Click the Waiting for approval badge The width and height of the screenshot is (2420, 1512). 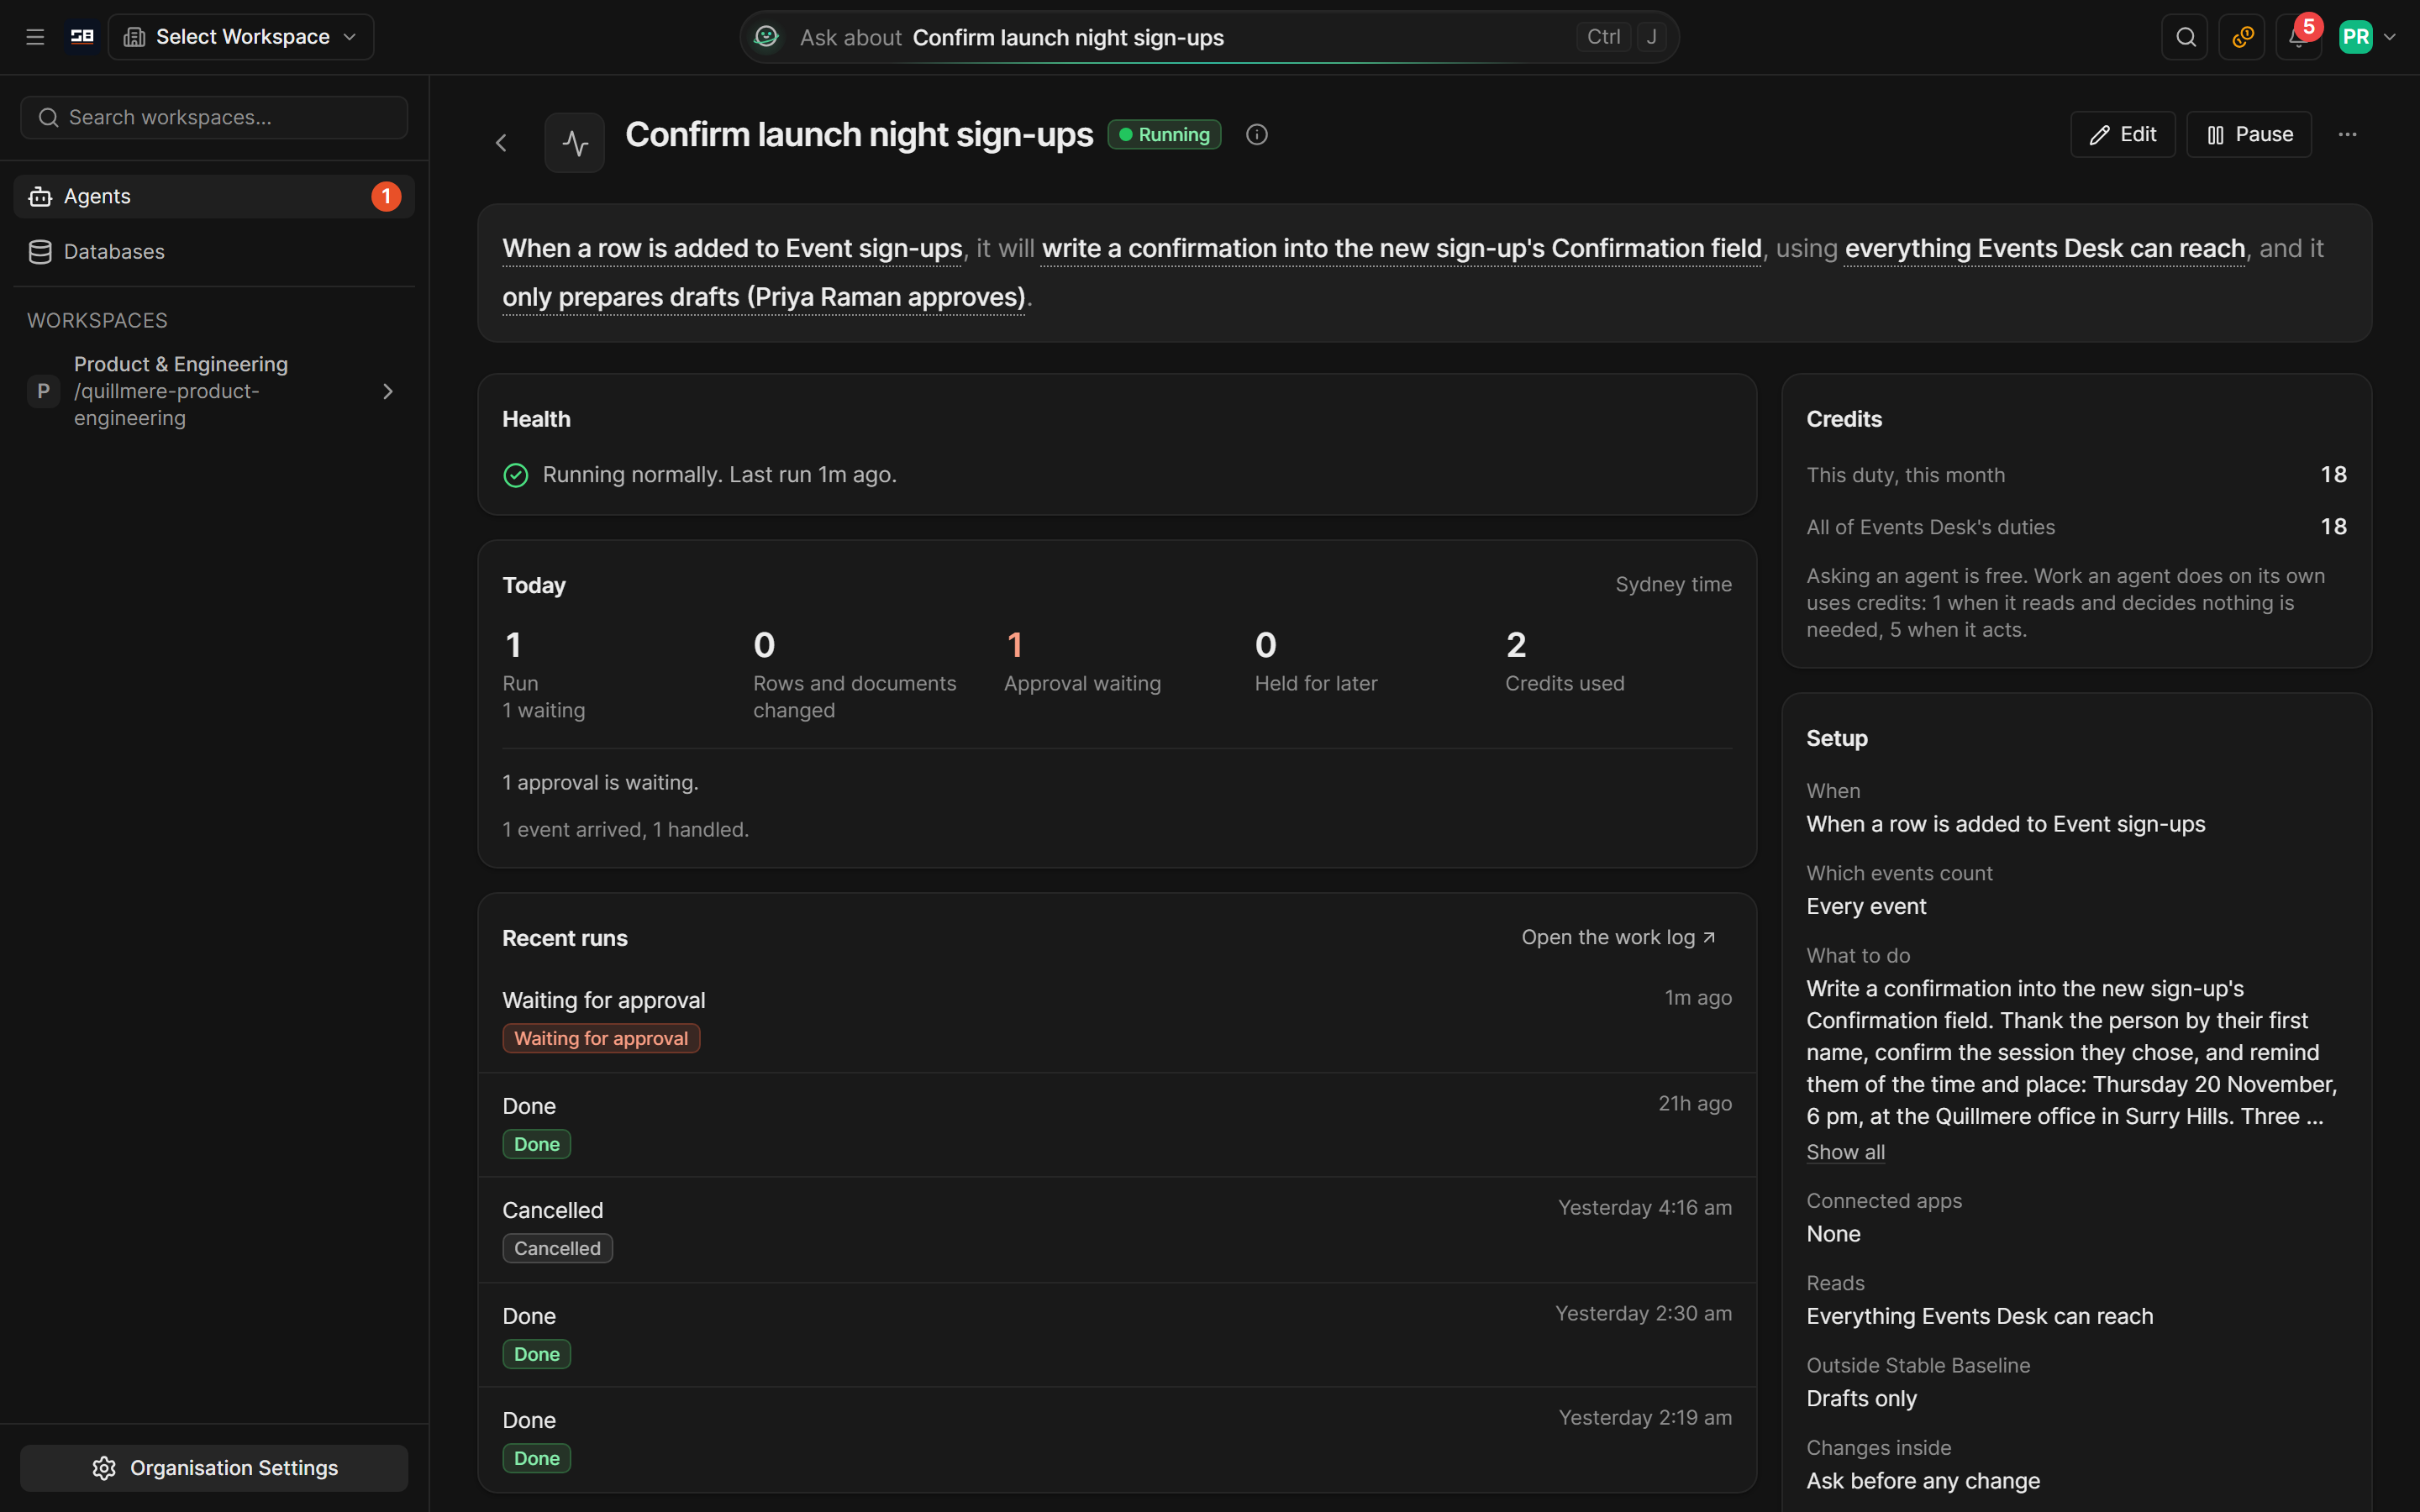pyautogui.click(x=601, y=1038)
